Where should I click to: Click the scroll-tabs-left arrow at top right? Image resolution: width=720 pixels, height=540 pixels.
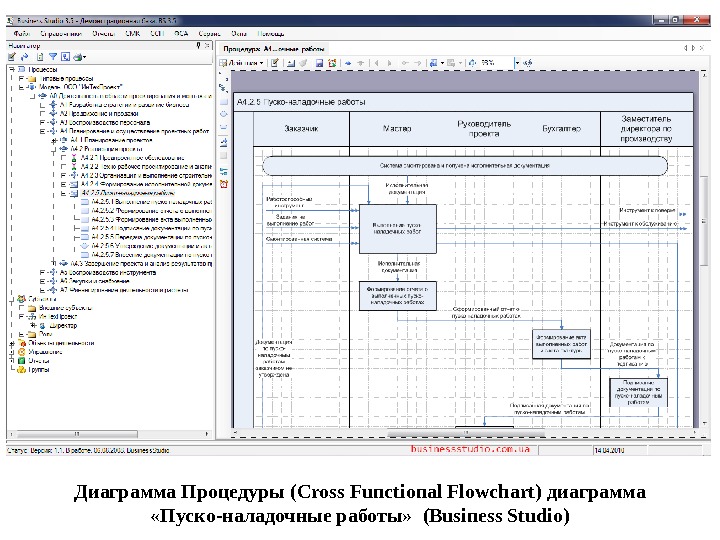(686, 48)
